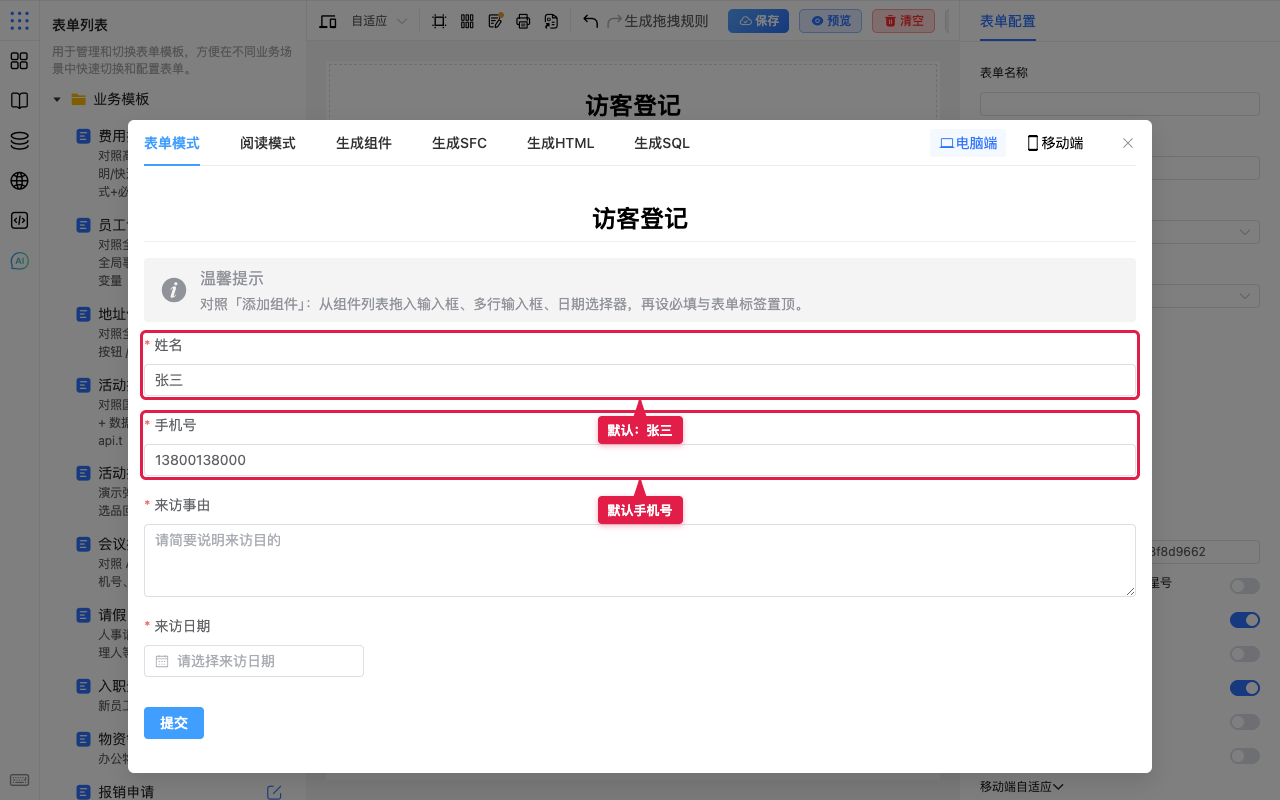Click the calendar icon in 来访日期 field
This screenshot has height=800, width=1280.
[162, 661]
